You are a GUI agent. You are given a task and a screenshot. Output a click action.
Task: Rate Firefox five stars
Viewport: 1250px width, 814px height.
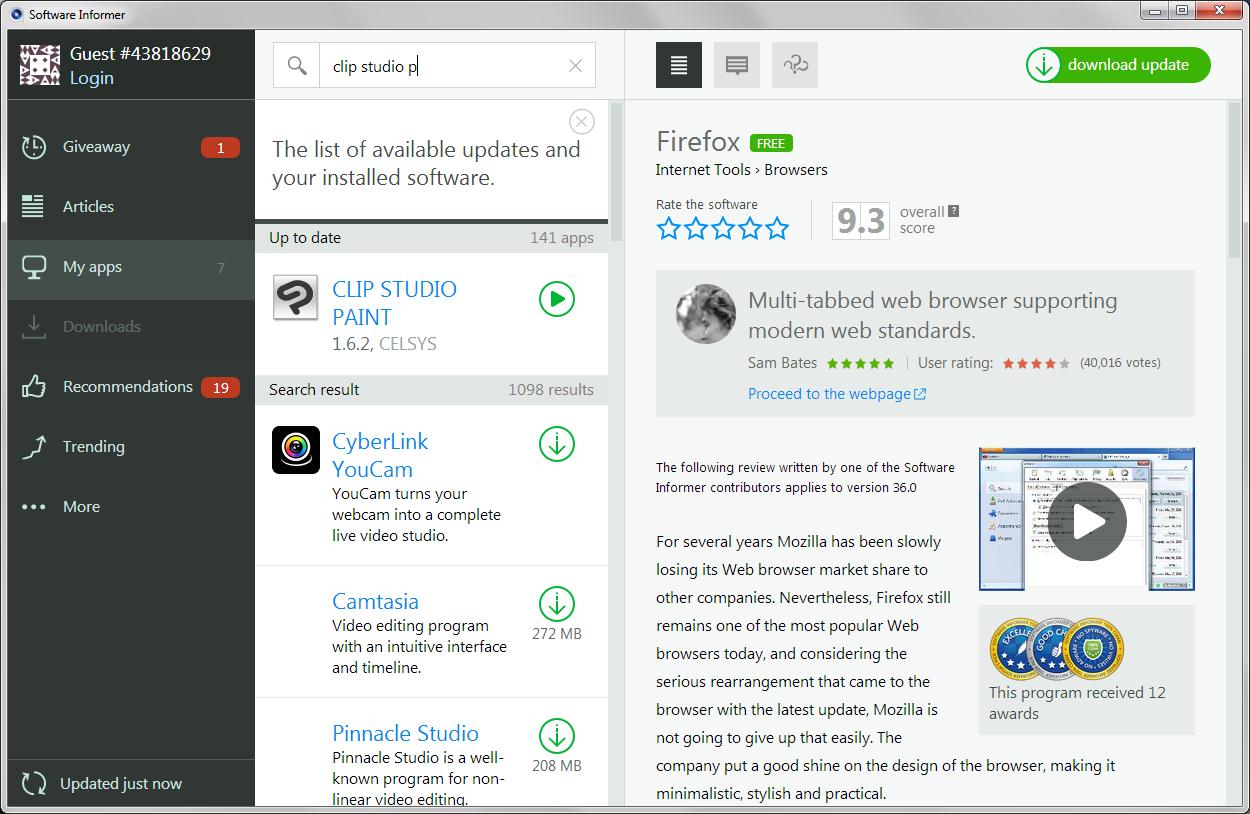pyautogui.click(x=777, y=229)
